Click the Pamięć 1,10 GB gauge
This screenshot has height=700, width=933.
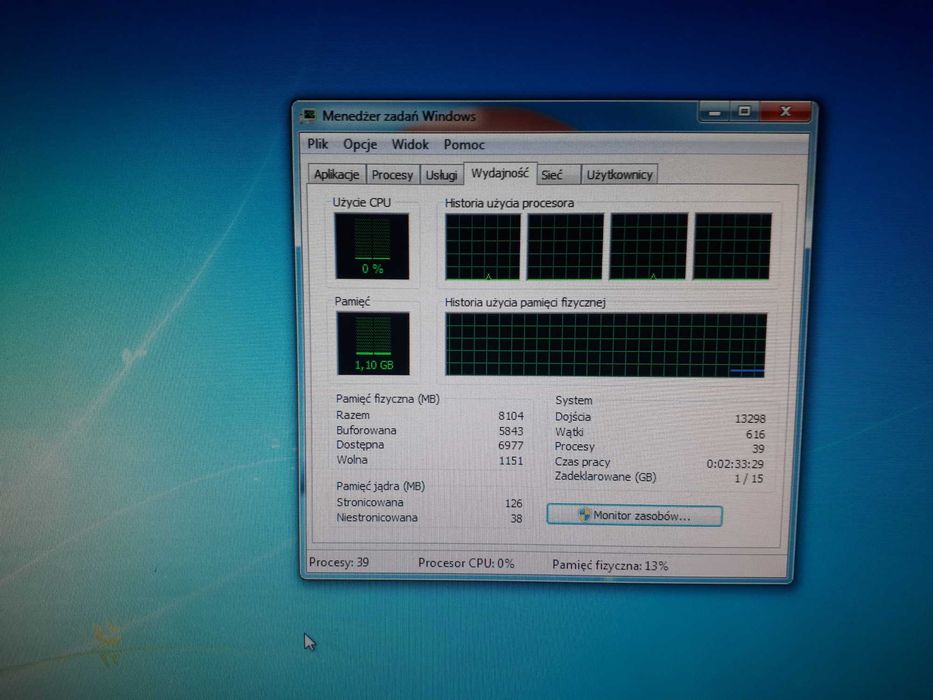tap(373, 343)
